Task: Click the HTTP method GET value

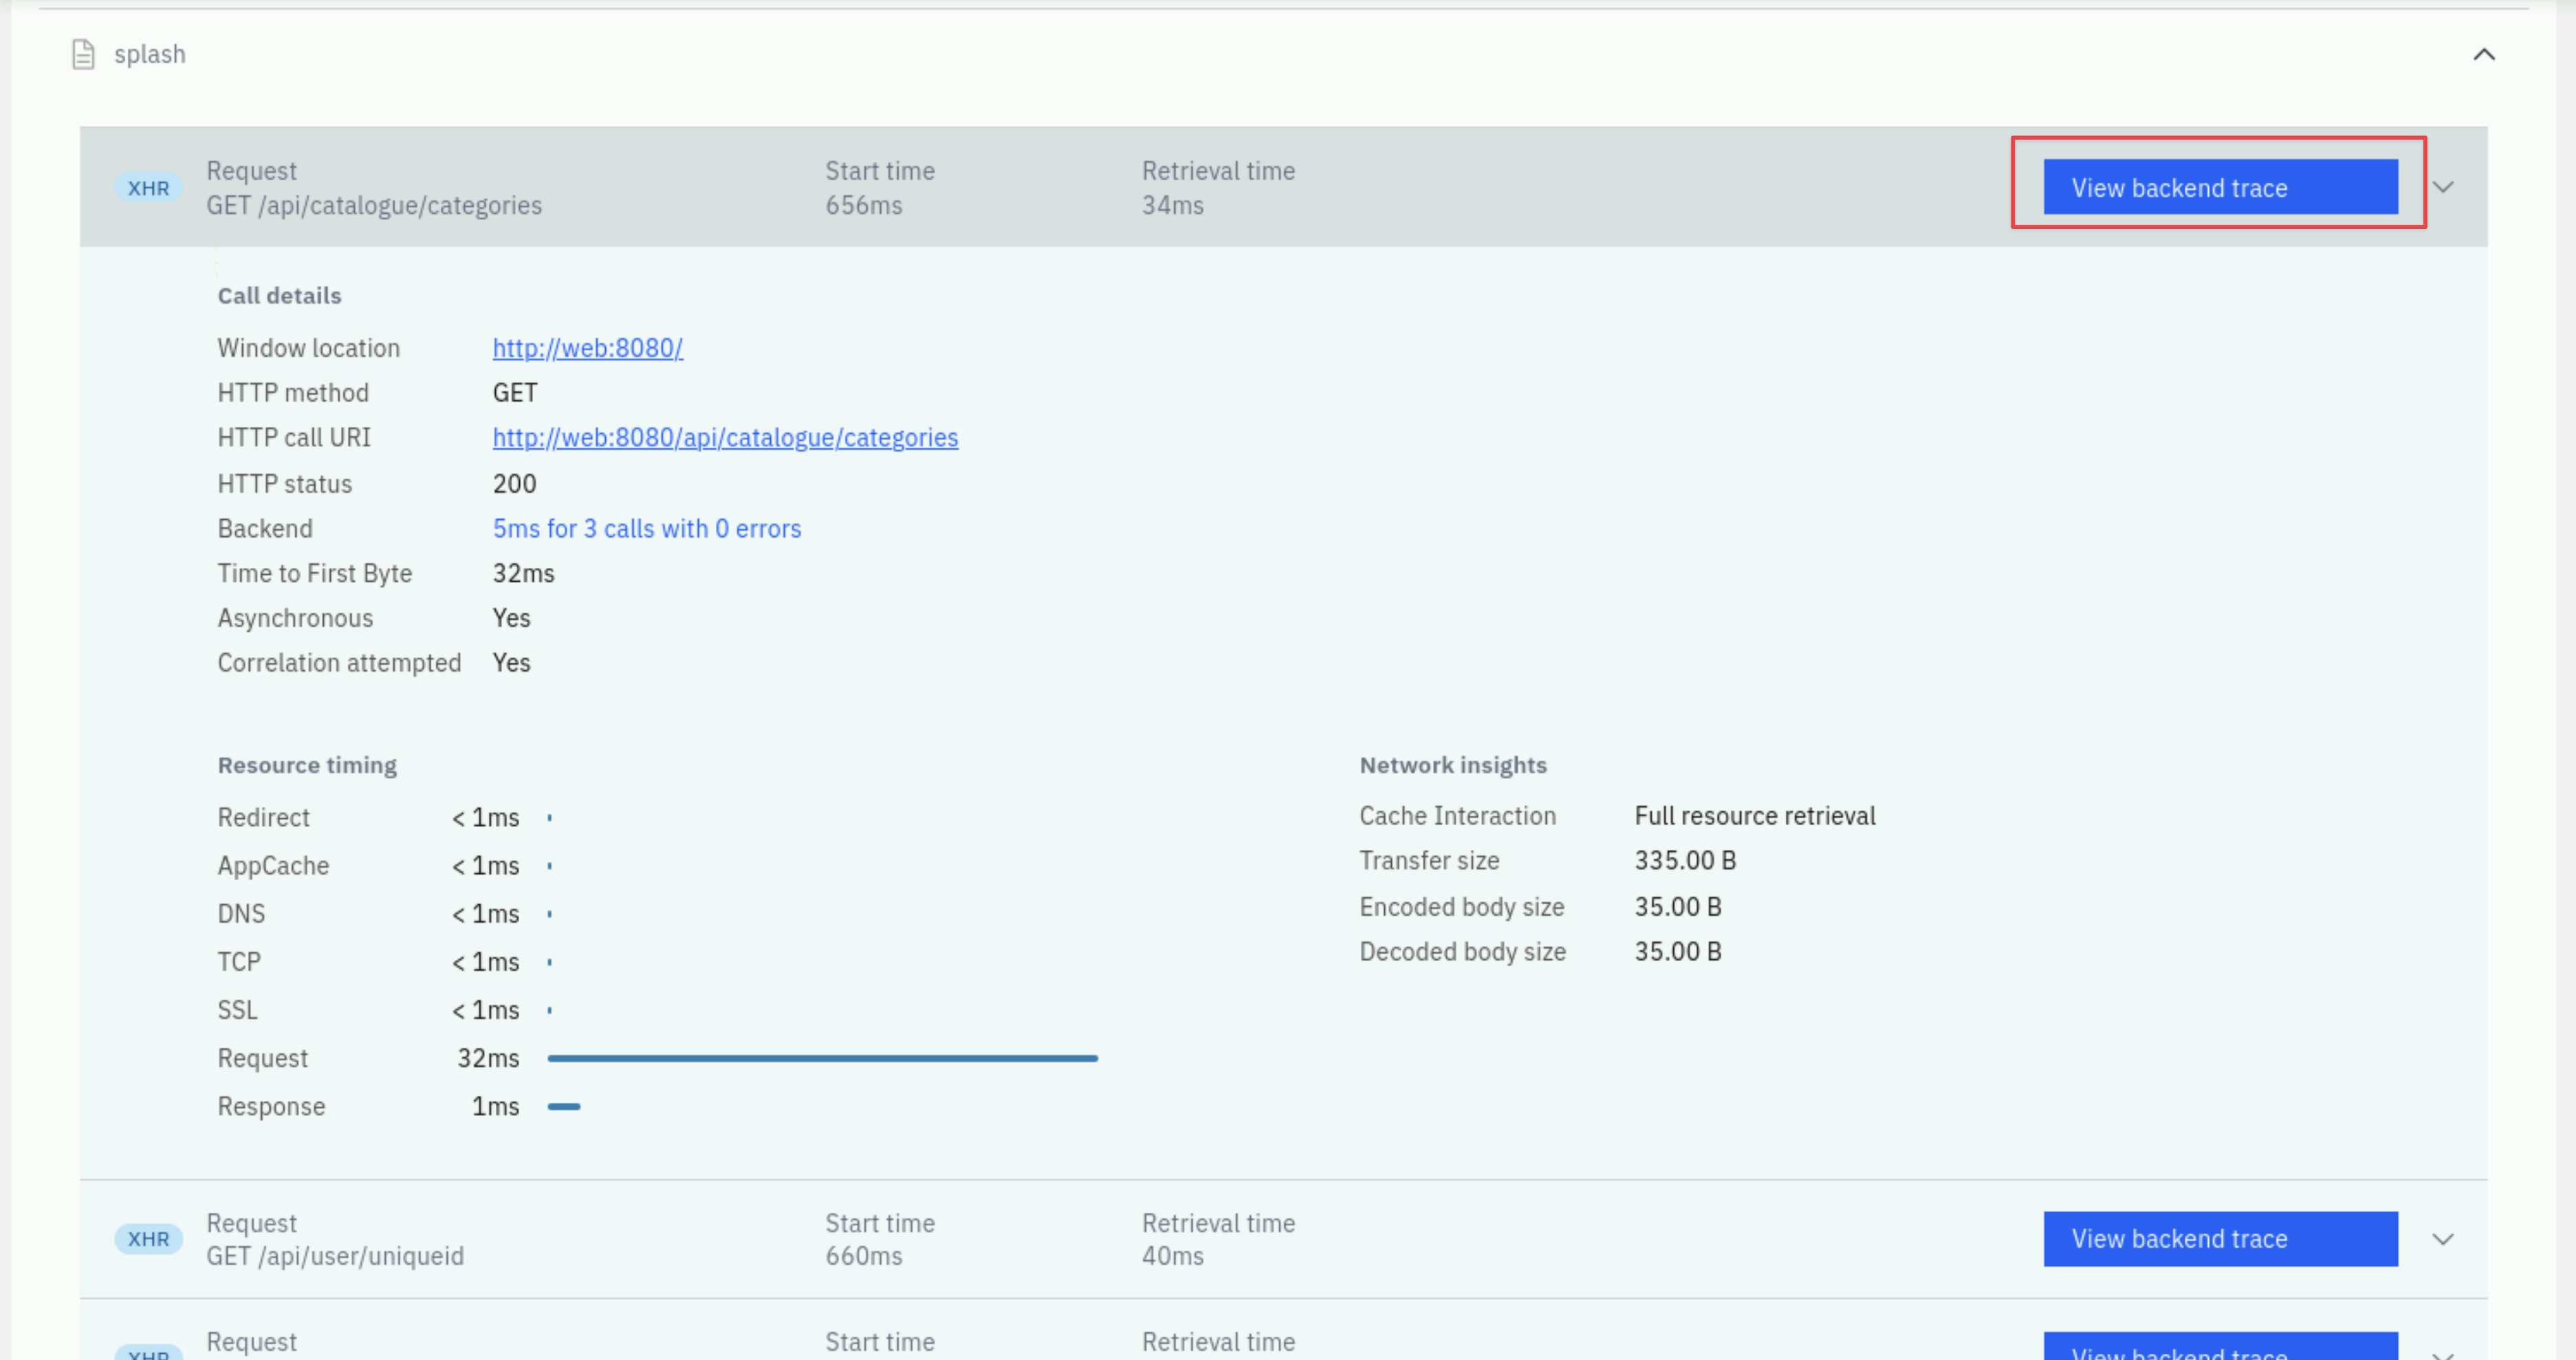Action: (515, 393)
